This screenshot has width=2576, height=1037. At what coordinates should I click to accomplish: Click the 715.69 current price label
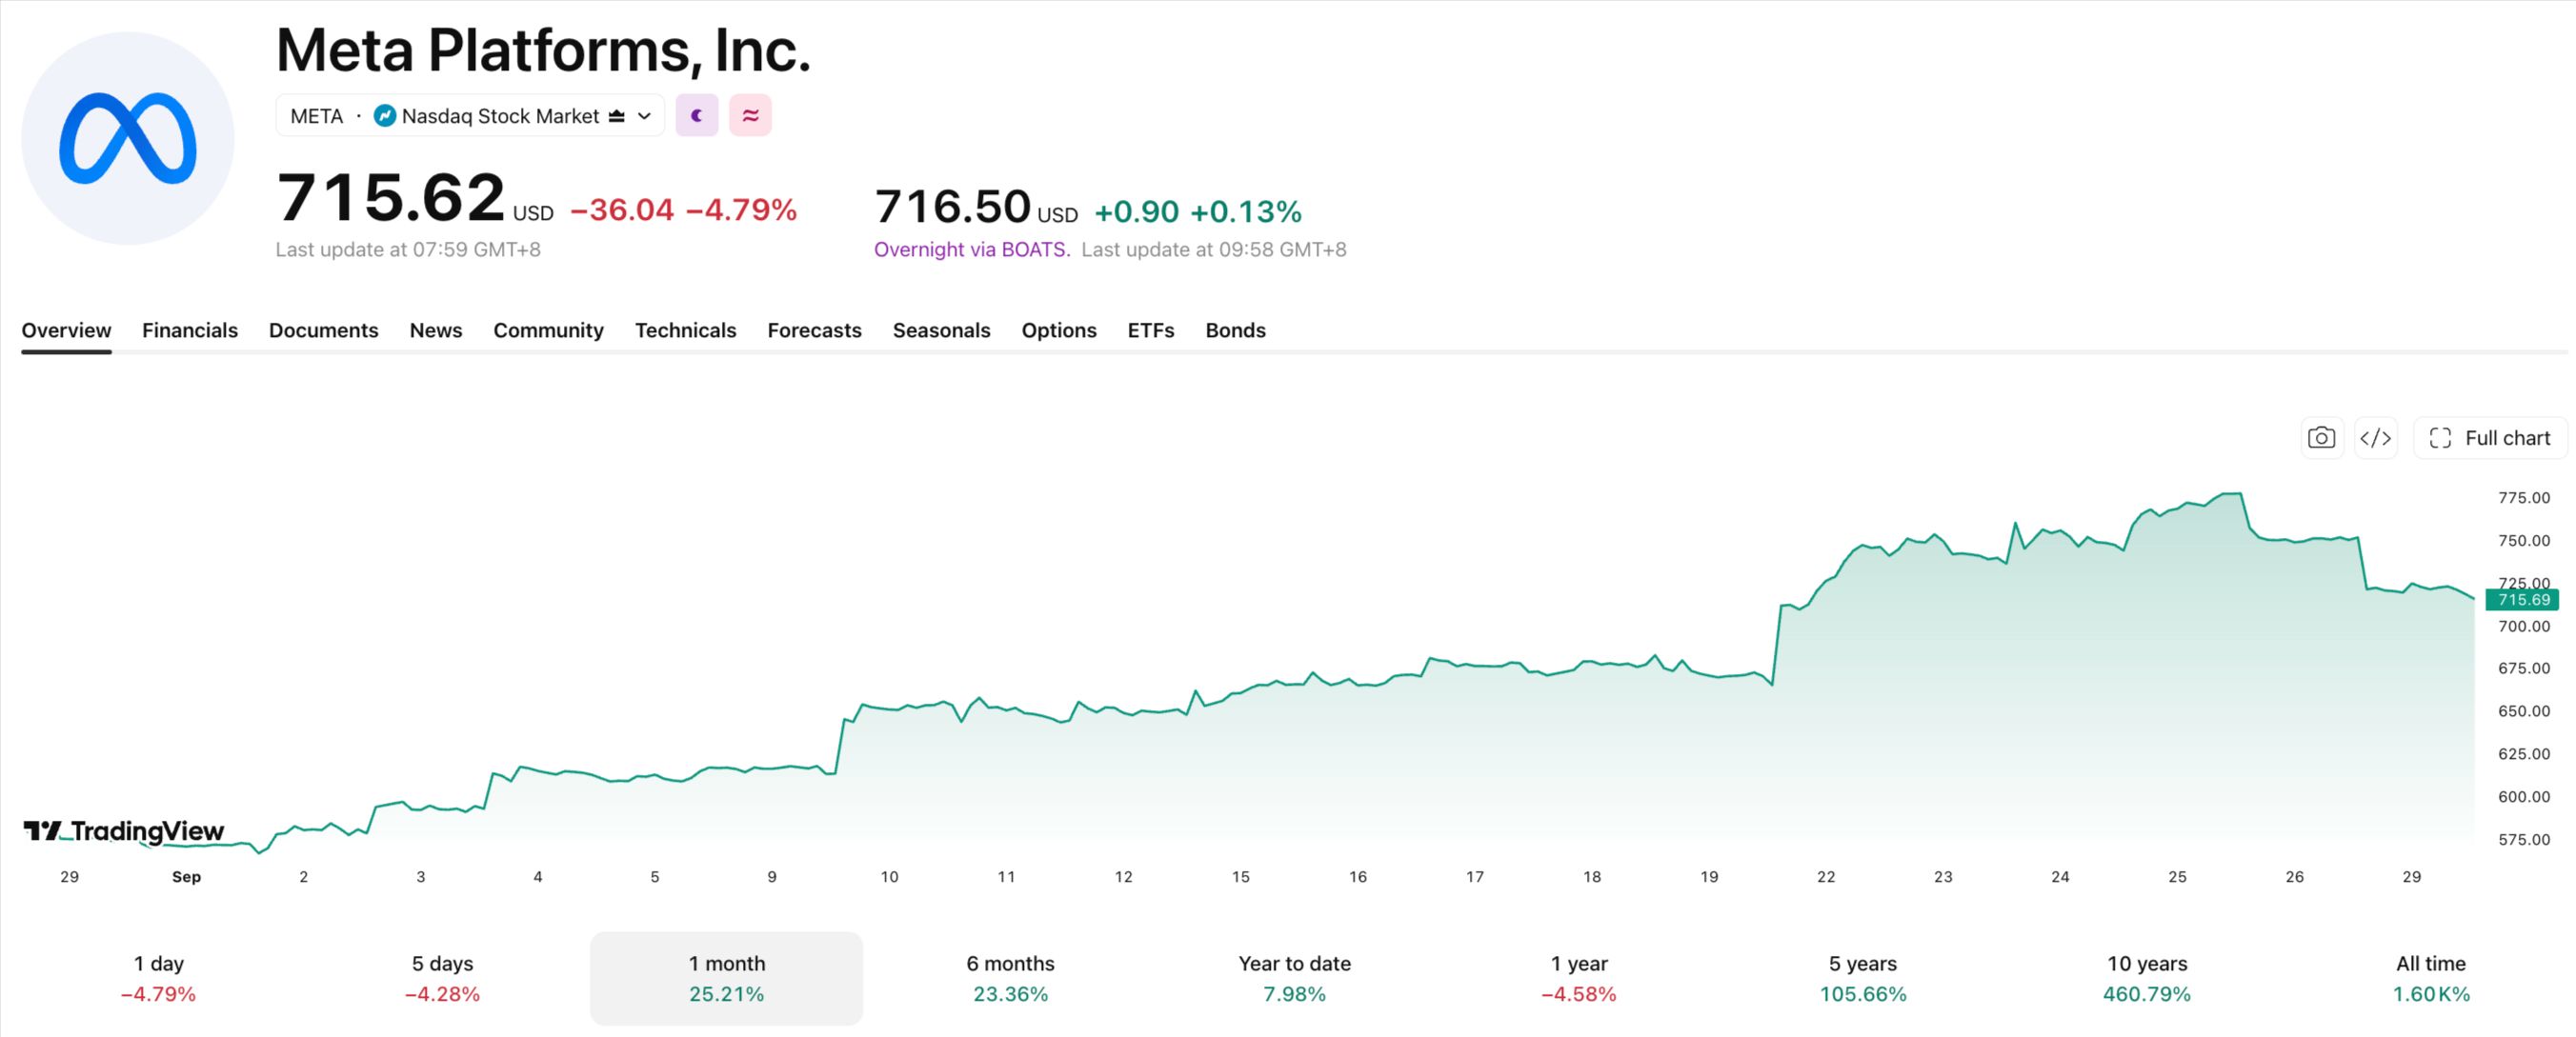click(x=2522, y=599)
